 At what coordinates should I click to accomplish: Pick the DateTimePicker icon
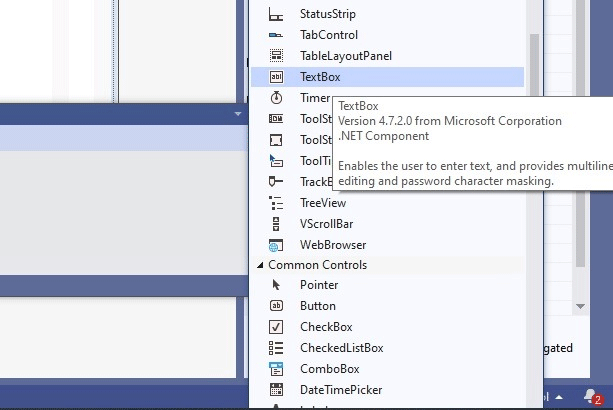[x=277, y=390]
